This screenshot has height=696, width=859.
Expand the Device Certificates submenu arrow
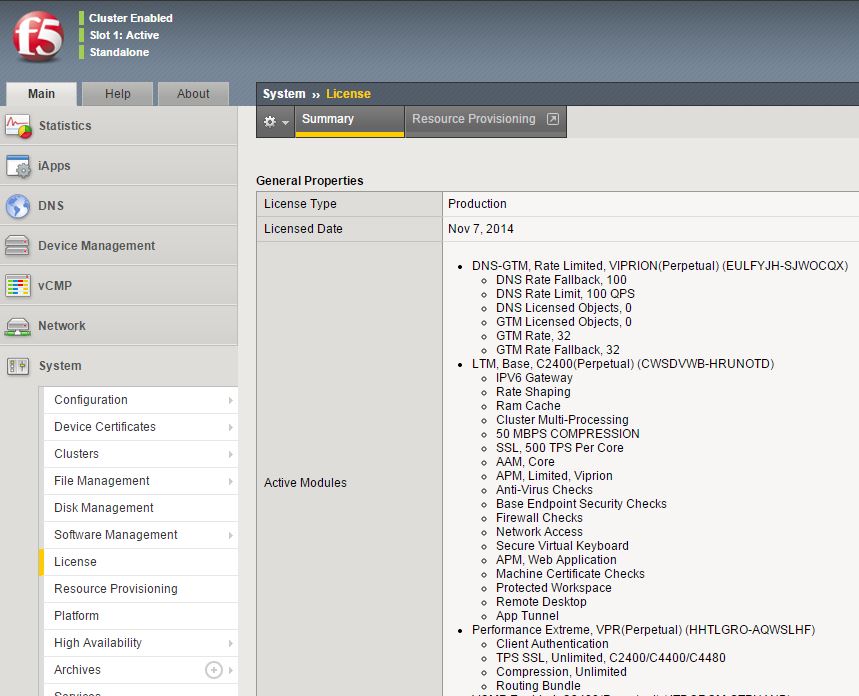click(x=231, y=427)
